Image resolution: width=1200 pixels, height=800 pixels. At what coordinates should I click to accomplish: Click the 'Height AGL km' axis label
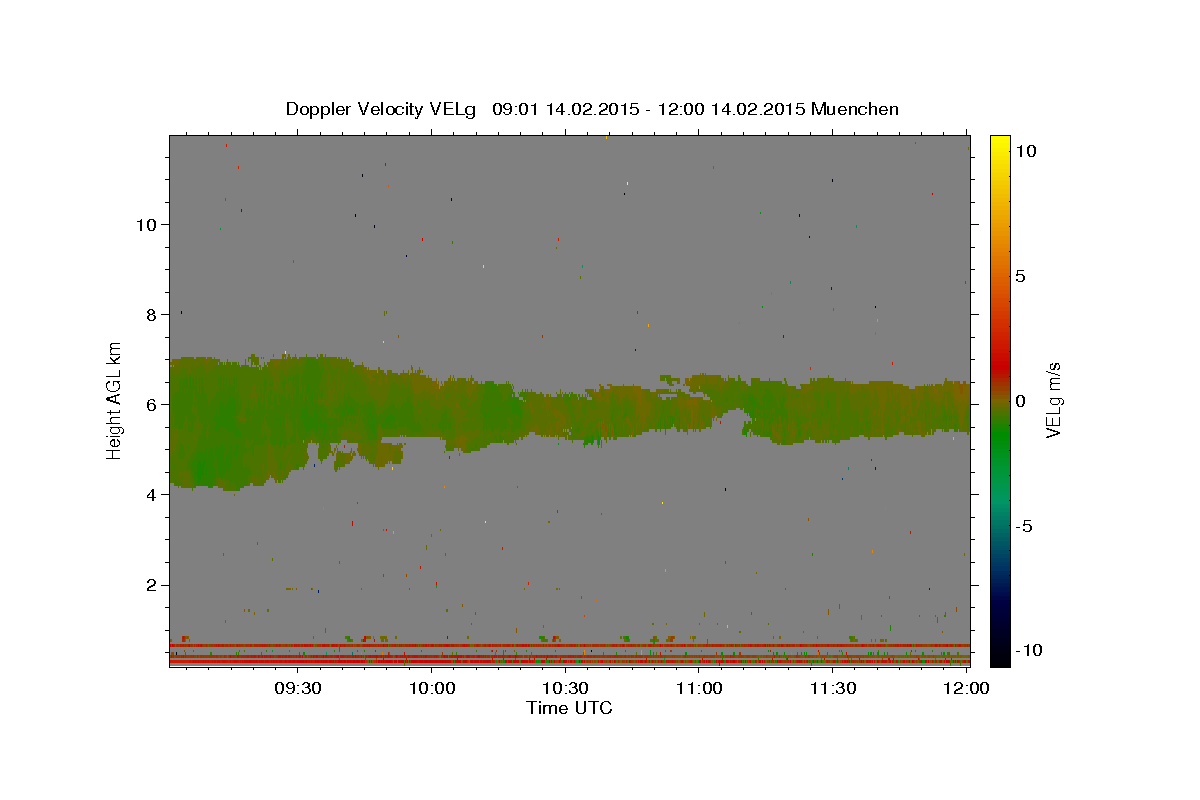(115, 401)
